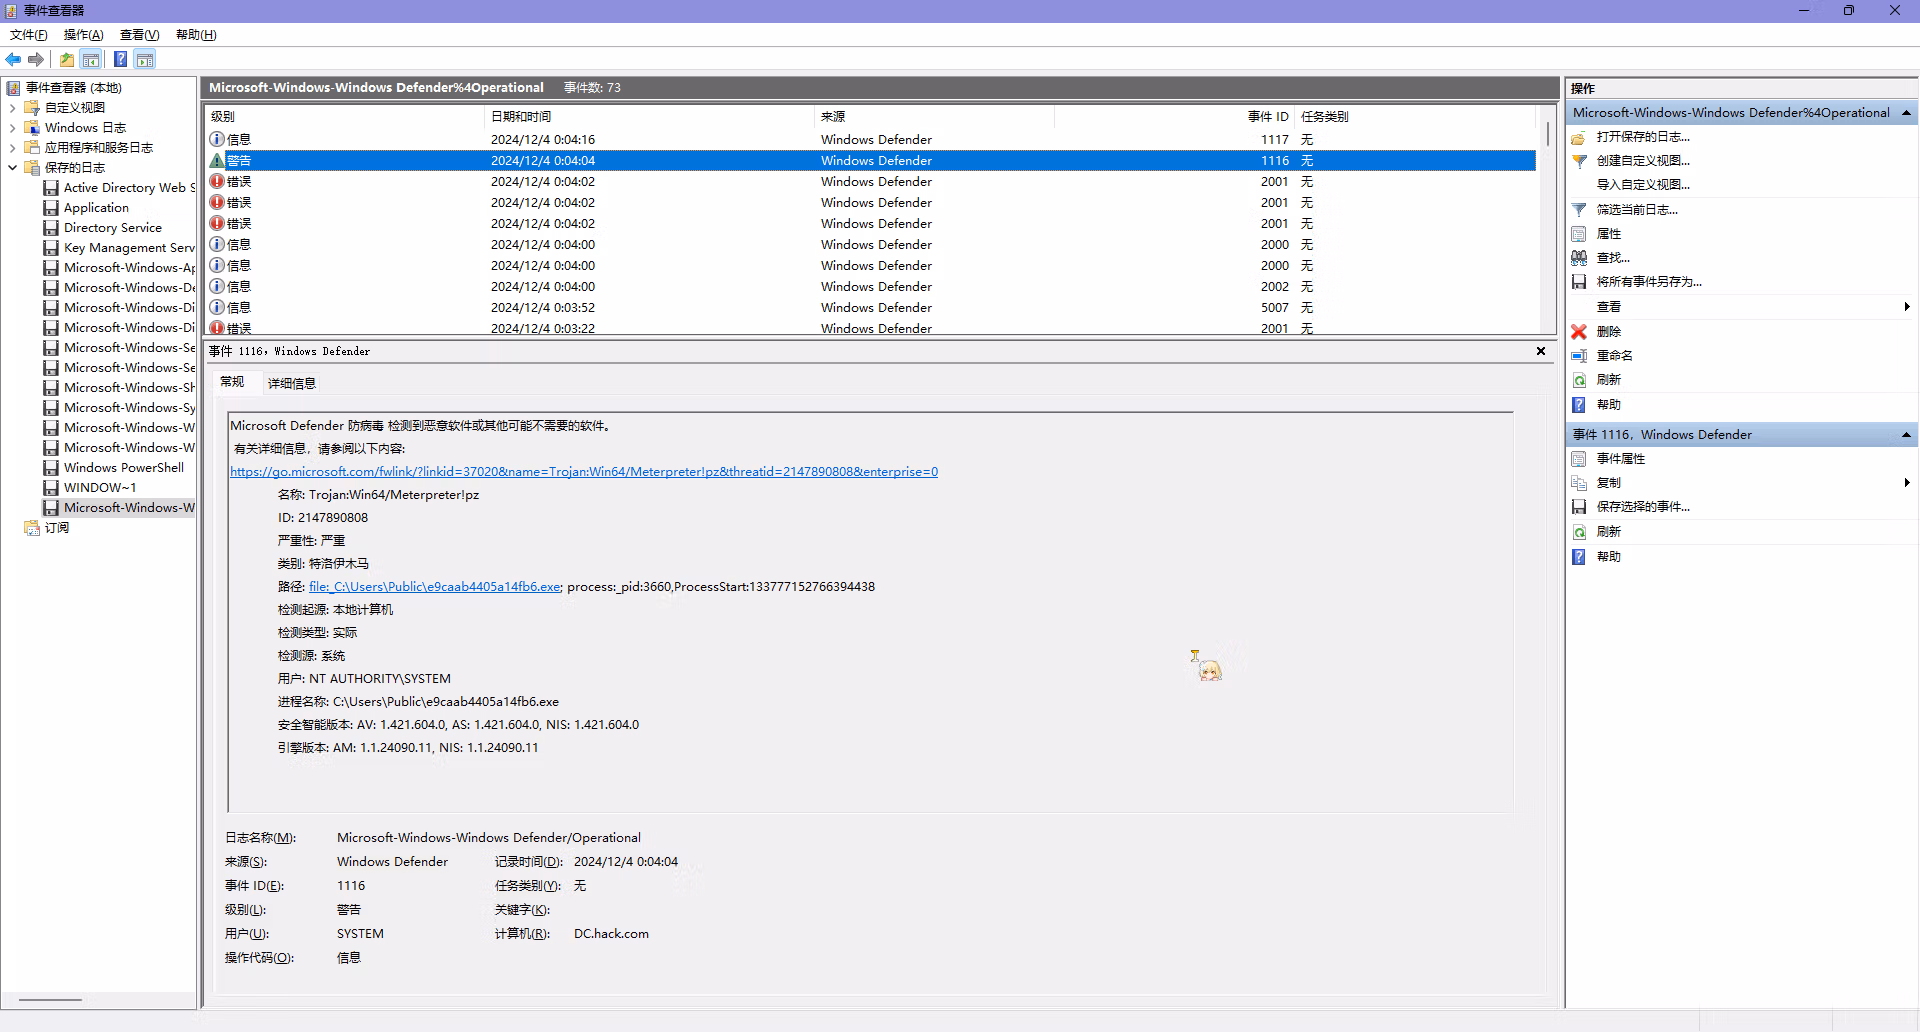Expand the 应用程序和服务日志 tree node
This screenshot has height=1032, width=1920.
tap(12, 148)
